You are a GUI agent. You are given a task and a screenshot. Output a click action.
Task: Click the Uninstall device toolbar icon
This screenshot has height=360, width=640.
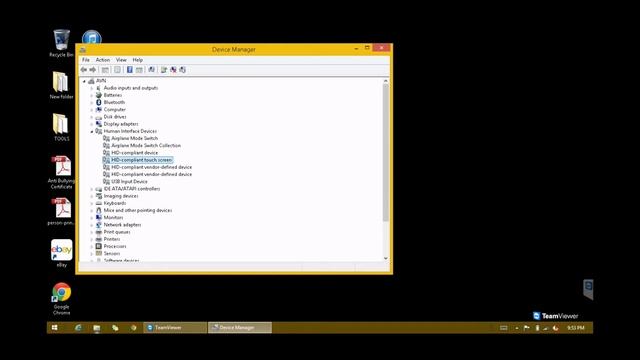[173, 70]
